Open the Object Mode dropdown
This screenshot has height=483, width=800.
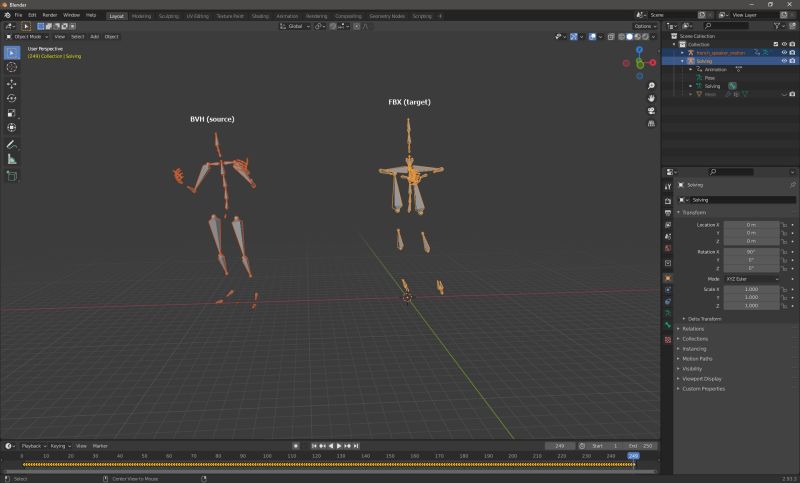point(27,37)
